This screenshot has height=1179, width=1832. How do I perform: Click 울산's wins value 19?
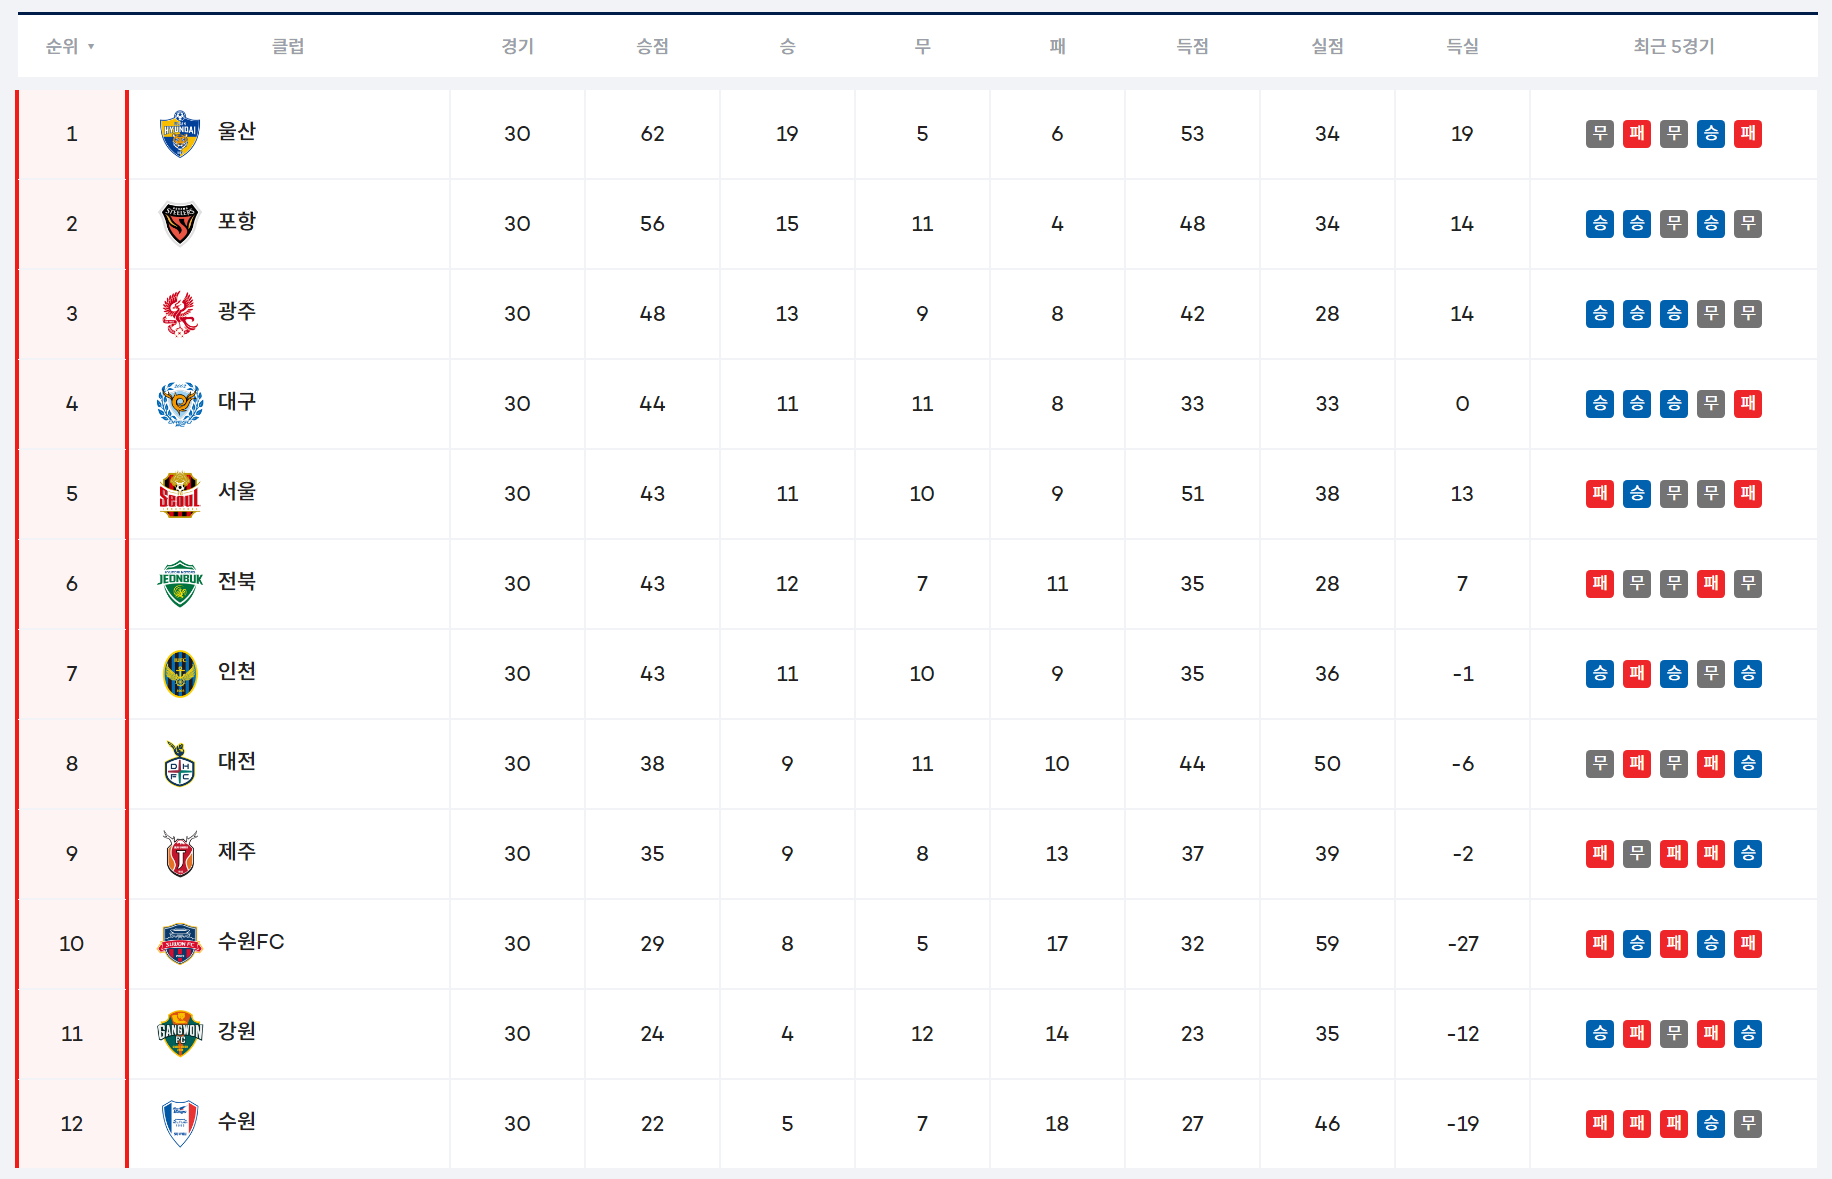point(787,134)
